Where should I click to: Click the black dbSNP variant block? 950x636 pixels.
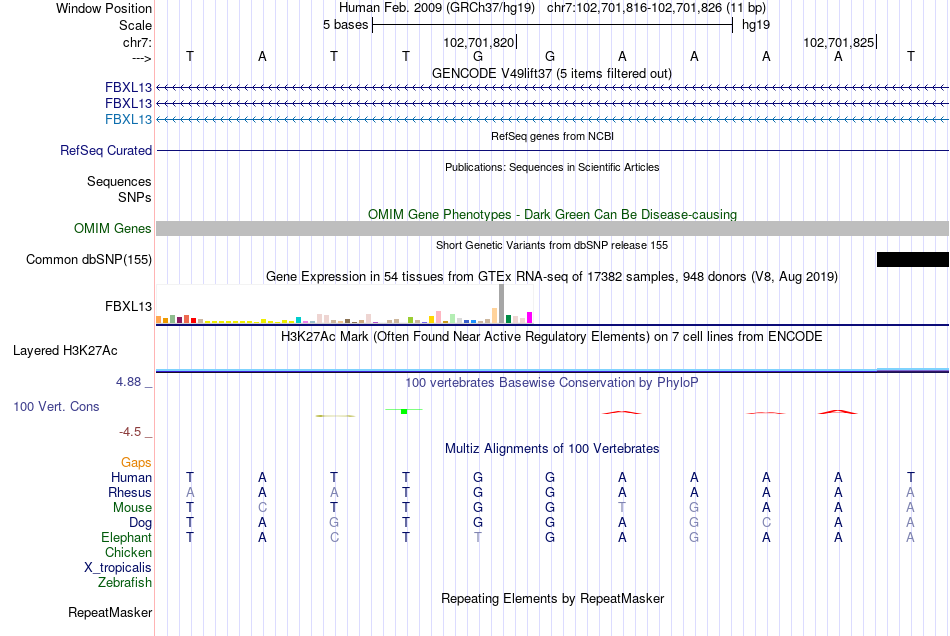tap(912, 259)
